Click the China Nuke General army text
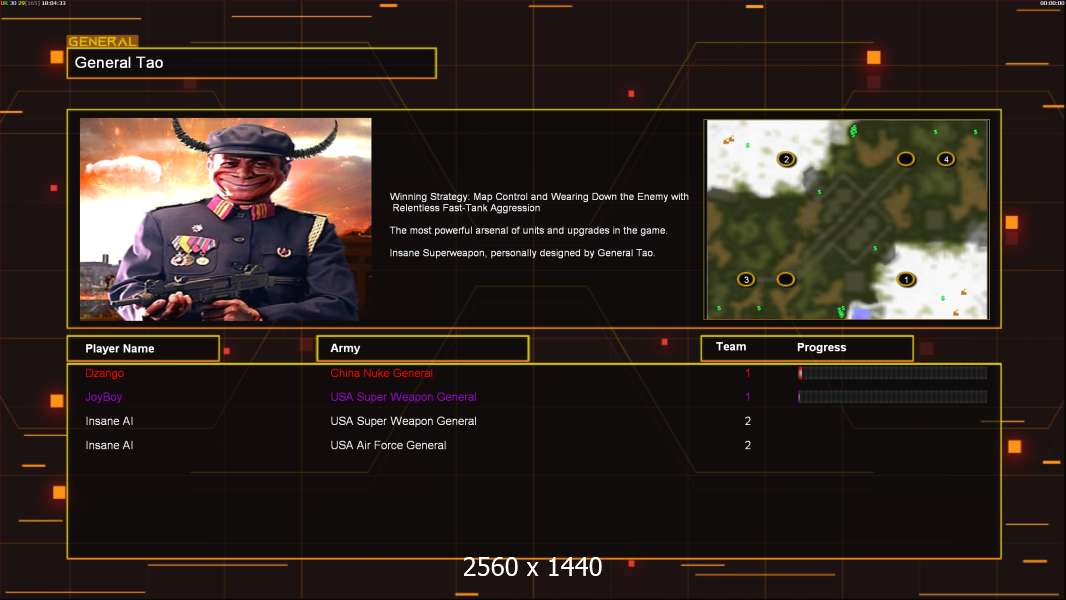 [x=381, y=373]
